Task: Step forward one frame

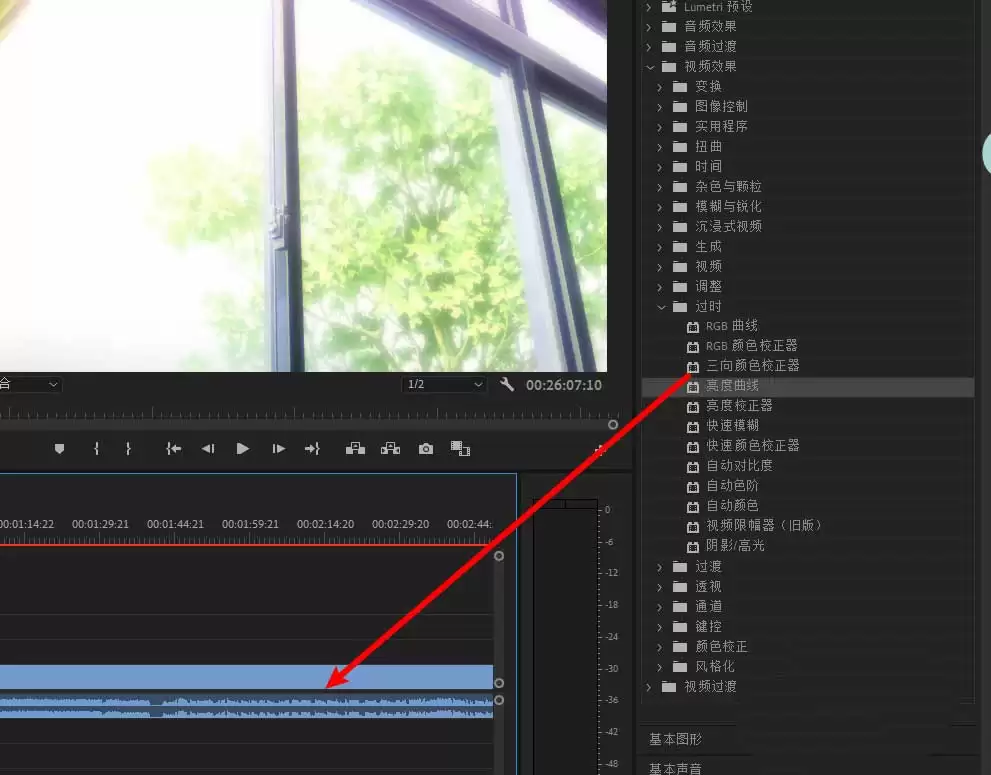Action: tap(278, 449)
